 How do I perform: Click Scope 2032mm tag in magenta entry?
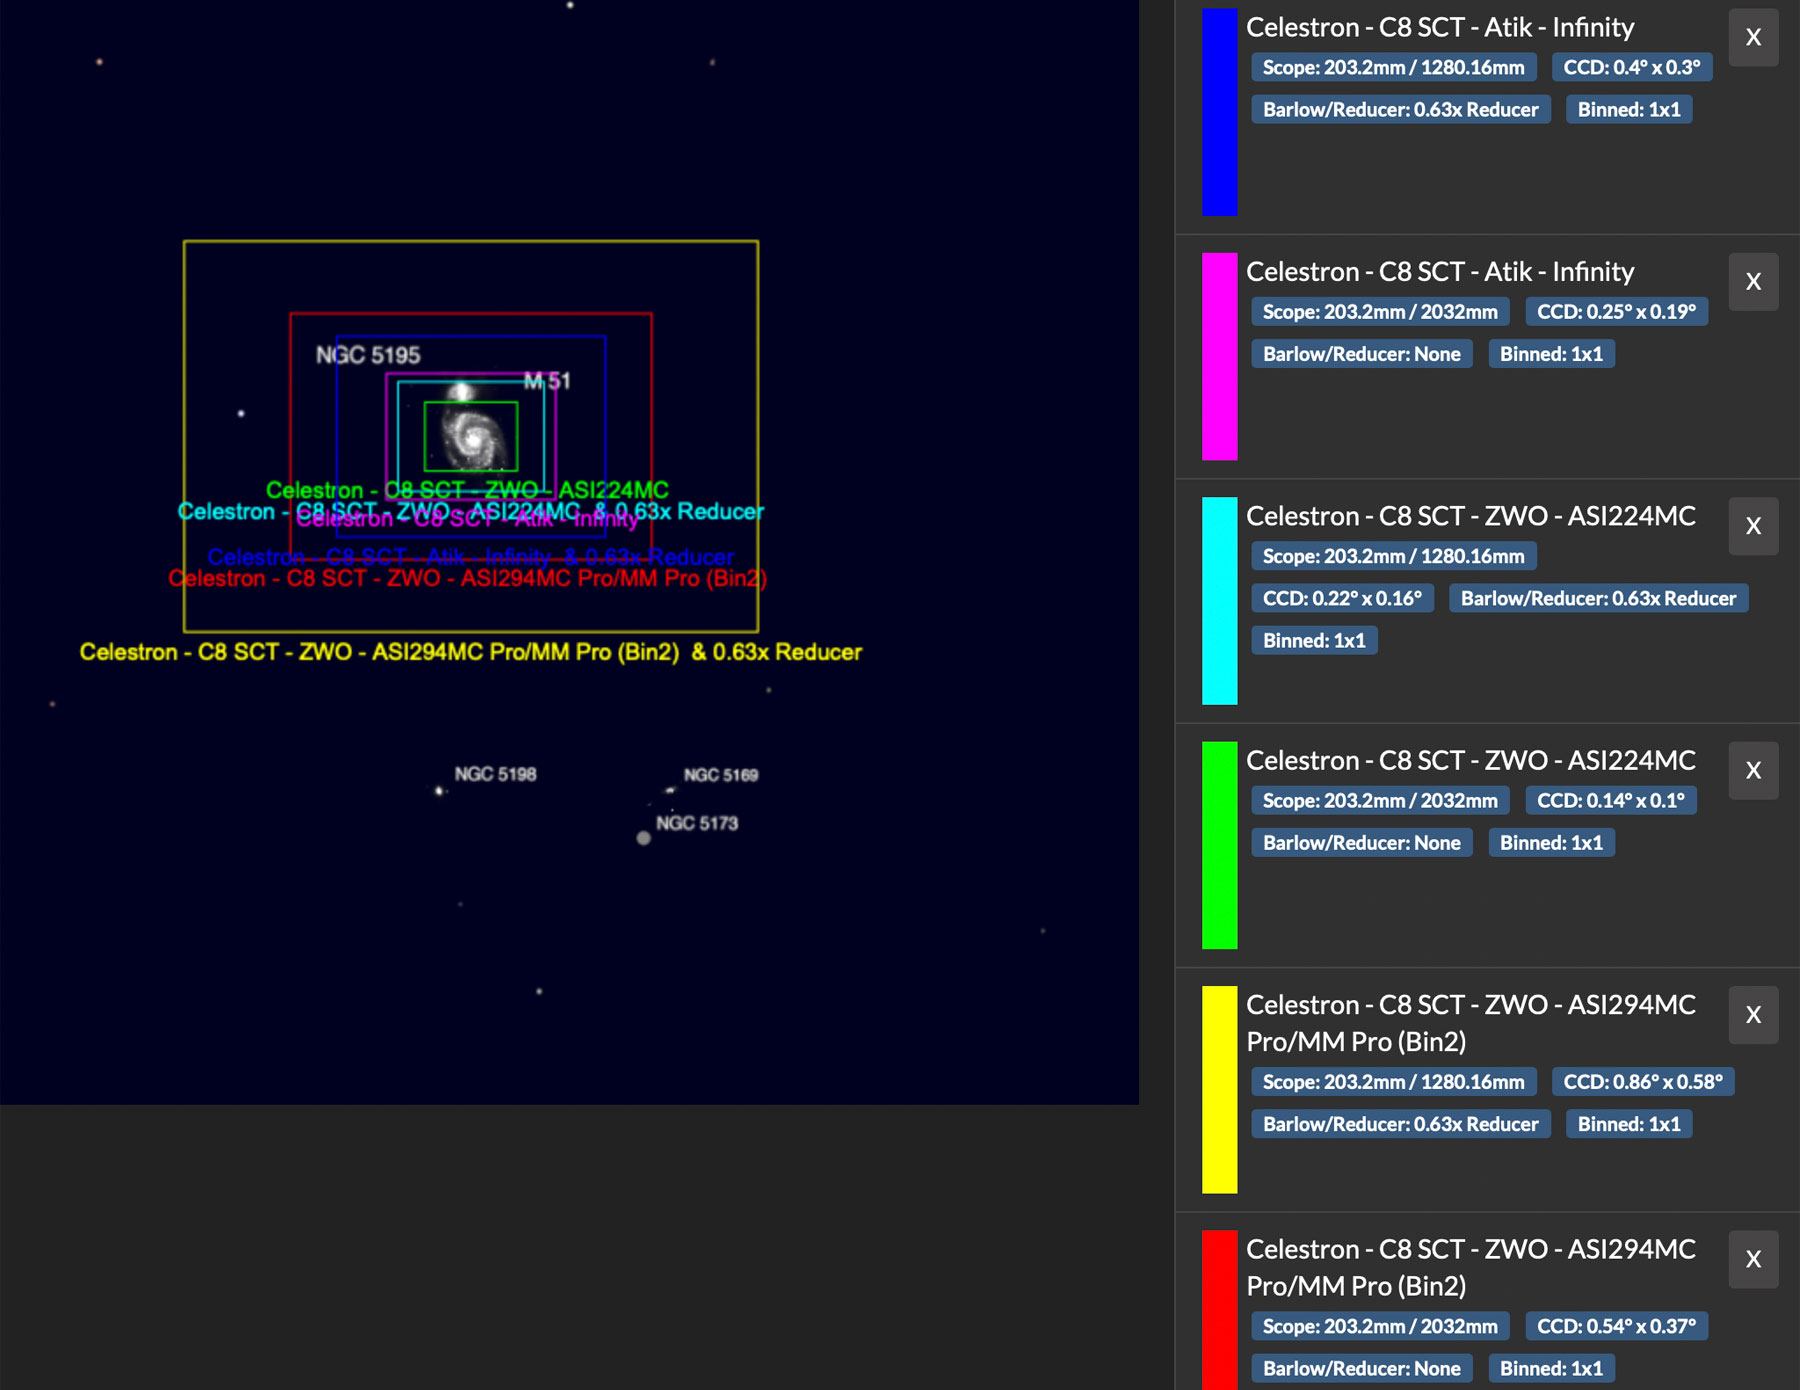tap(1380, 312)
